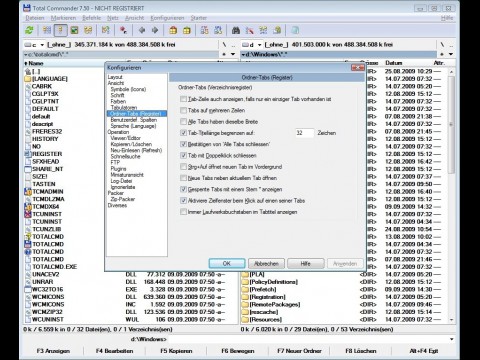Enable 'Strg+Auf öffnet neuen Tab im Vordergrund'
480x360 pixels.
[183, 167]
